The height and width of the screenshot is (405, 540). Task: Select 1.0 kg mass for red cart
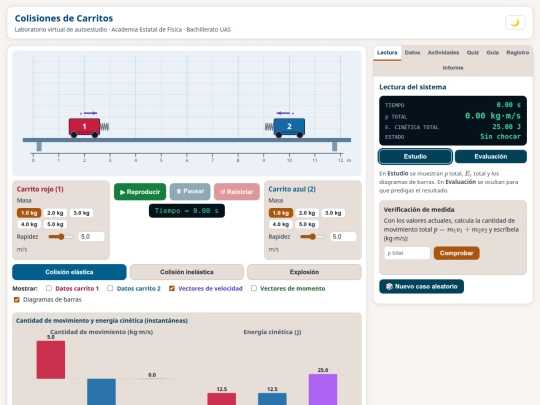click(x=29, y=213)
